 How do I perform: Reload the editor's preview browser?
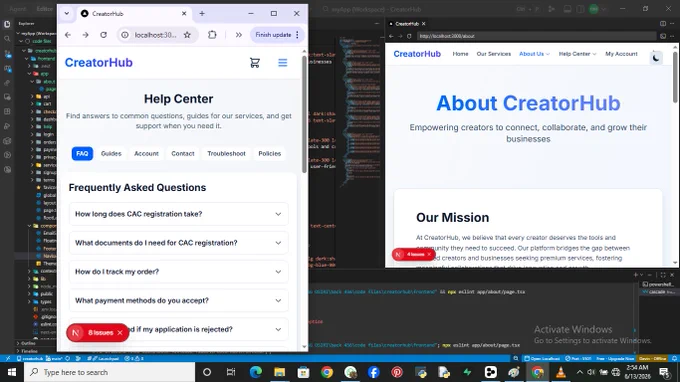click(x=409, y=36)
